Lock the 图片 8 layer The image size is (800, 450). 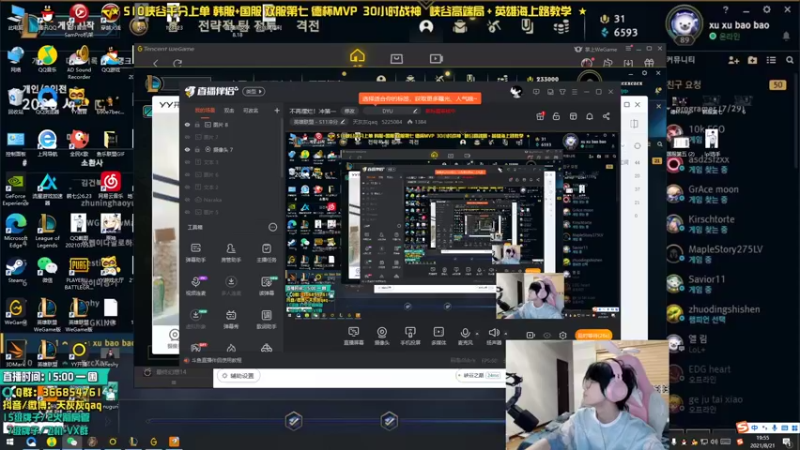tap(197, 124)
